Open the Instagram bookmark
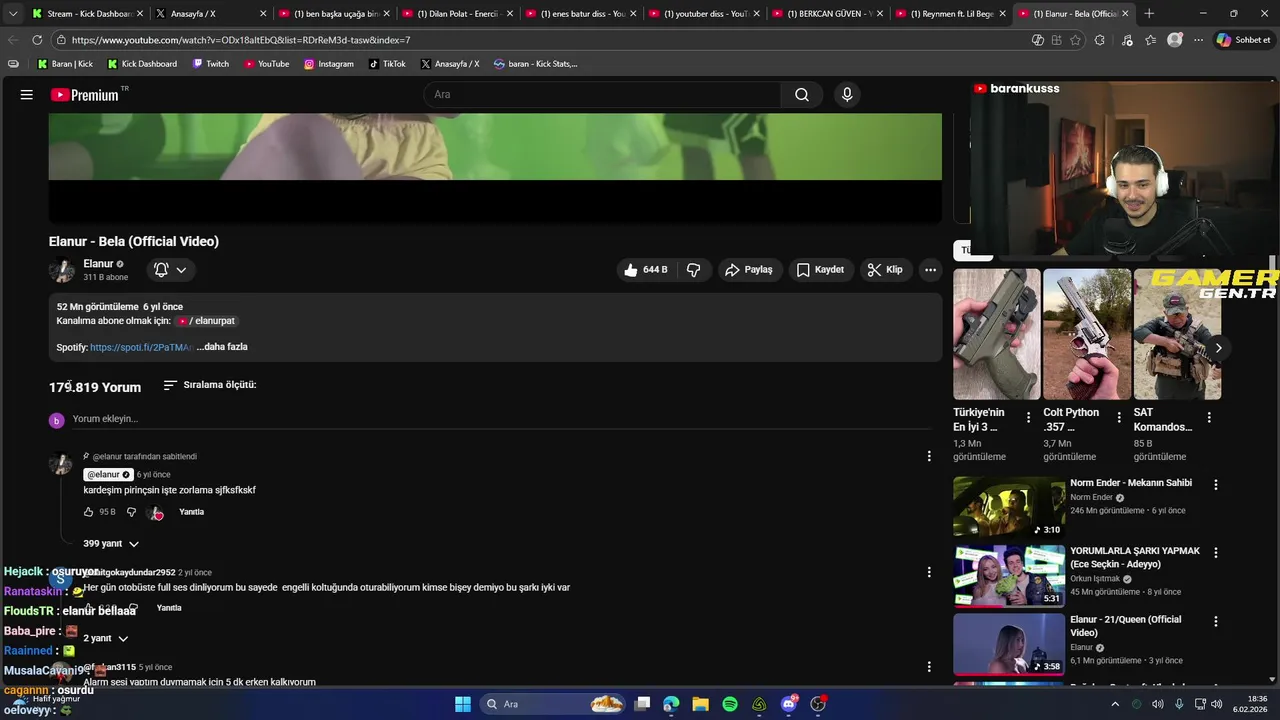The width and height of the screenshot is (1280, 720). point(329,64)
